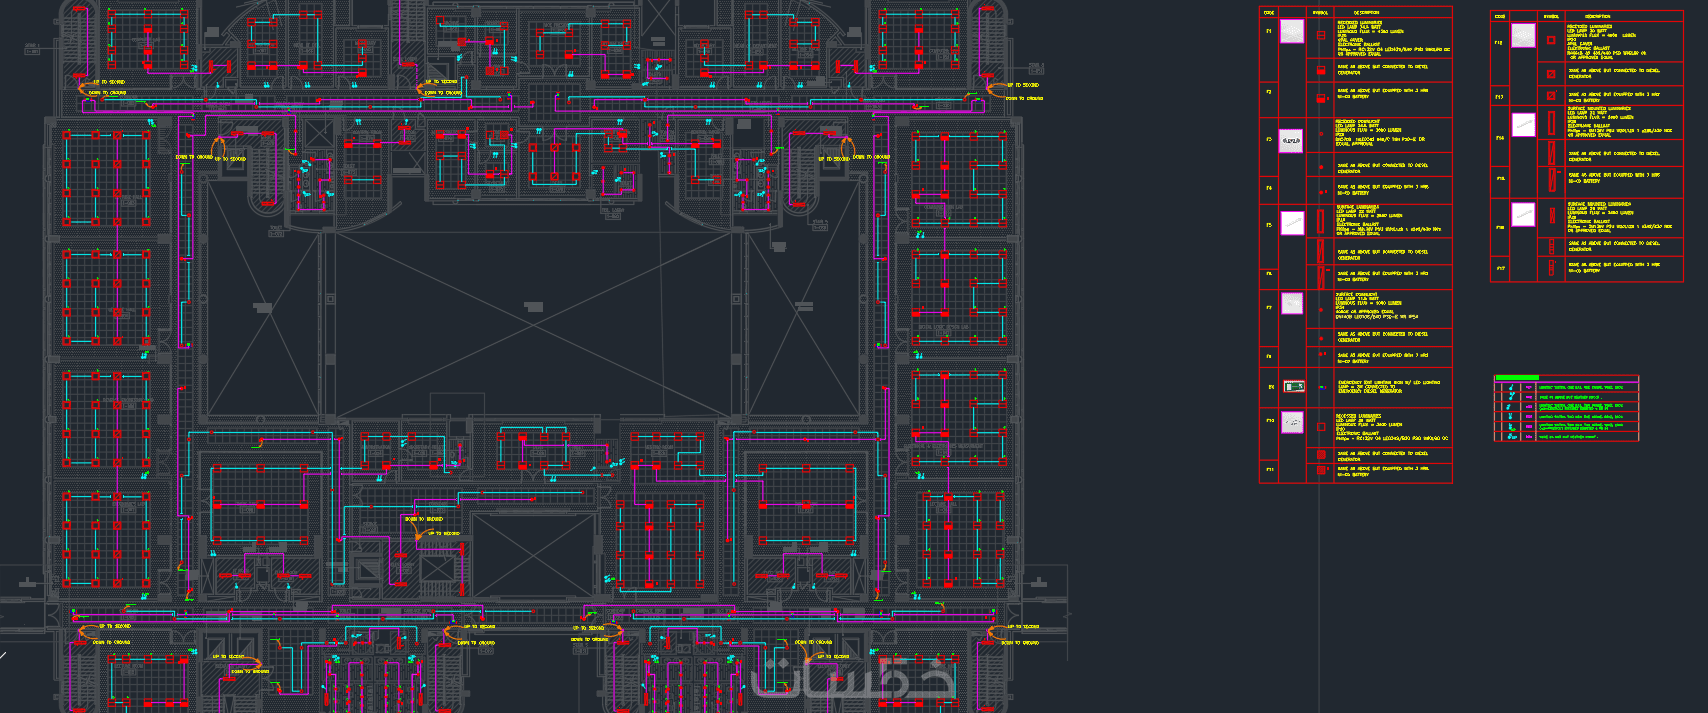Select the 'SYMBOL' header of right legend table

tap(1551, 16)
